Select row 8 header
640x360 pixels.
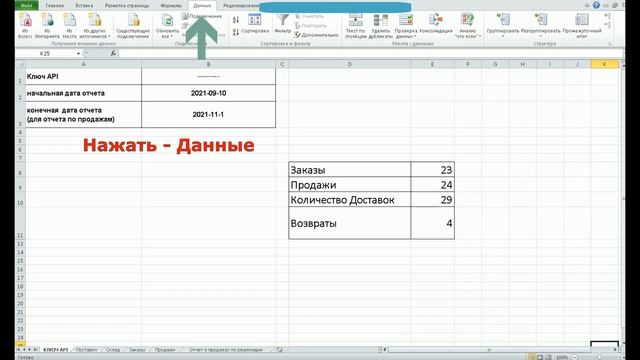[20, 170]
